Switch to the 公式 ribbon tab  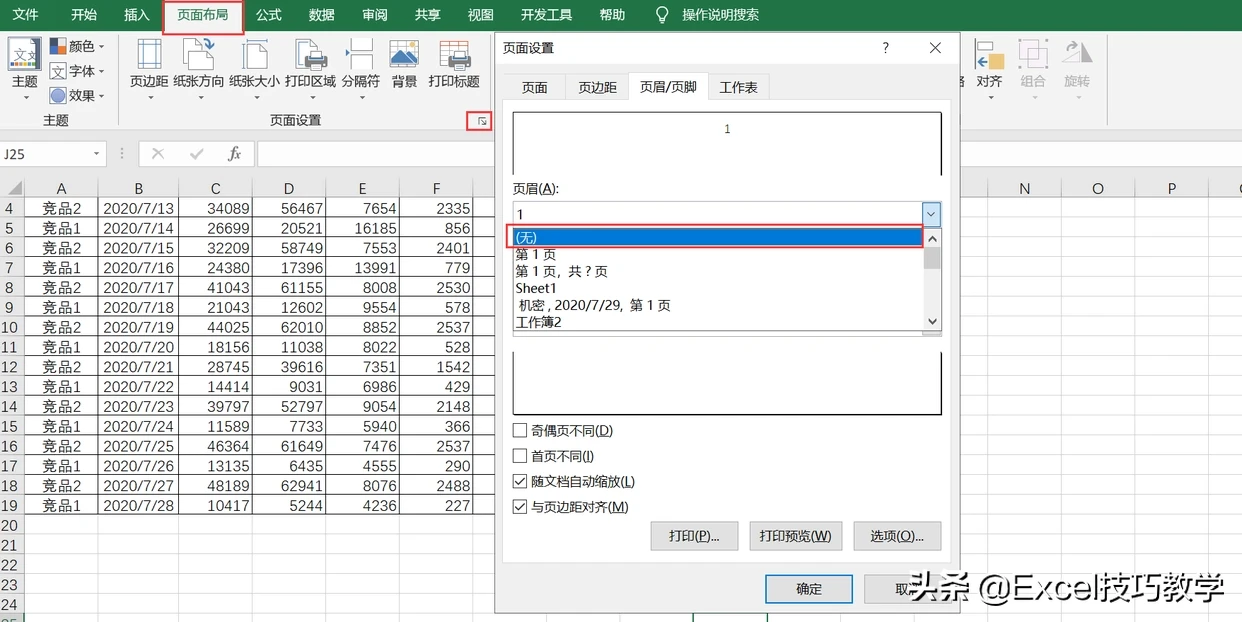point(268,15)
